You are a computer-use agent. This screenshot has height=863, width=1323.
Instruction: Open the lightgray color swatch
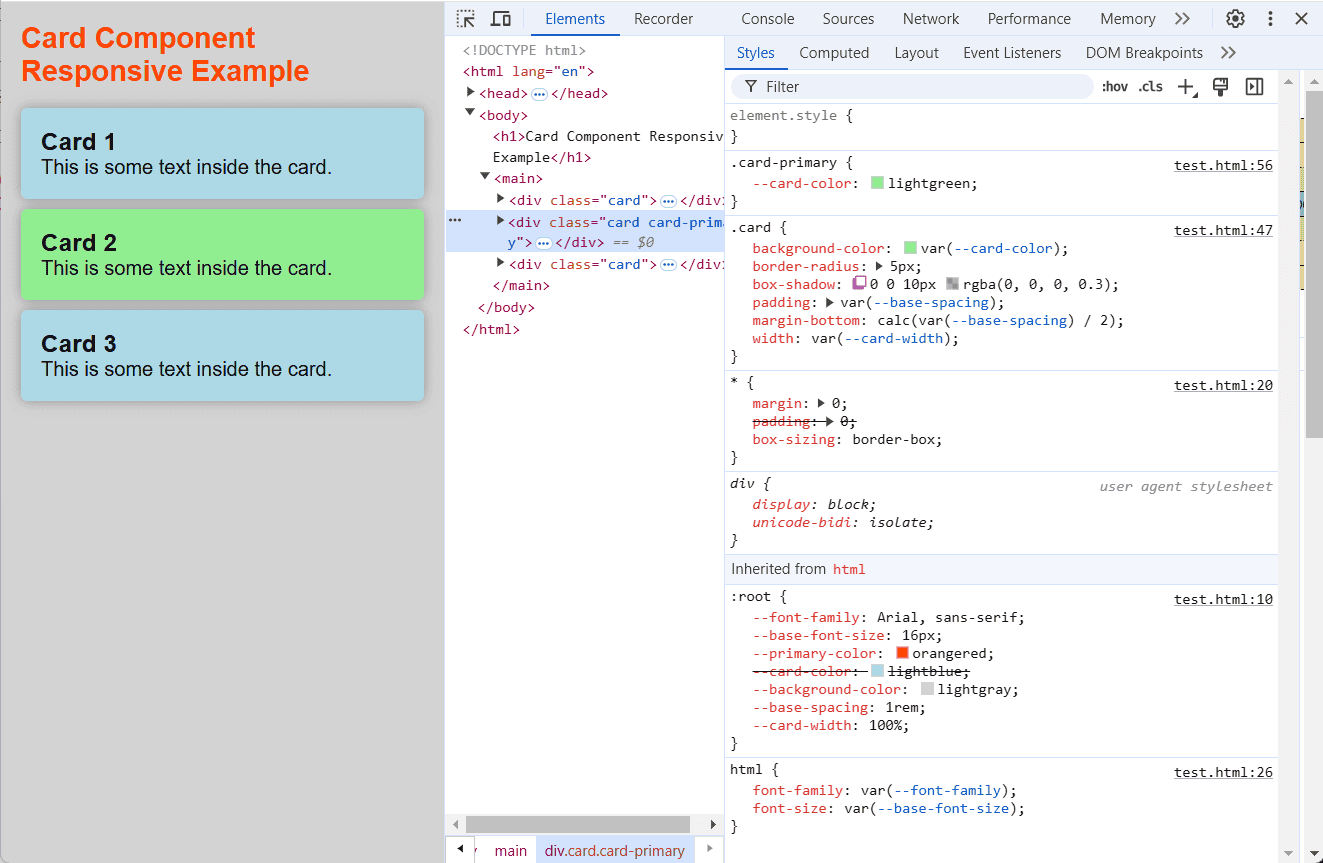(927, 689)
